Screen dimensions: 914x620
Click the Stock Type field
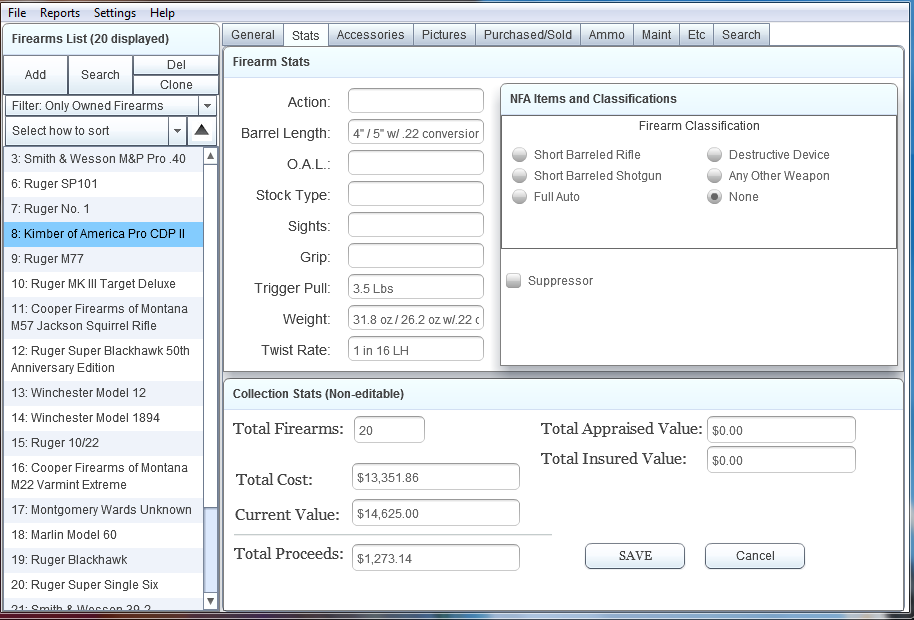(x=416, y=194)
